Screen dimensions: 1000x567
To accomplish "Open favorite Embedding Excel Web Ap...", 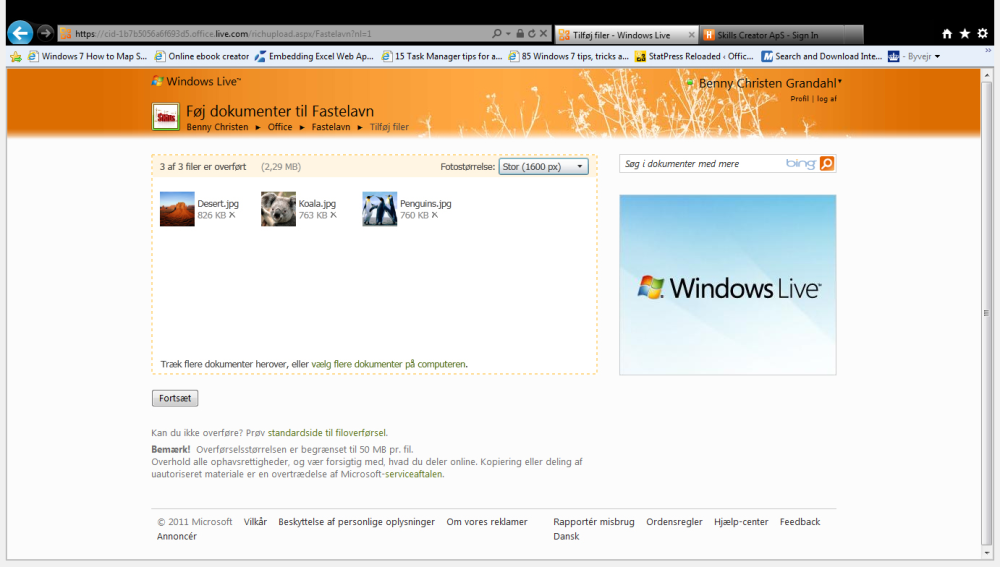I will pyautogui.click(x=314, y=57).
